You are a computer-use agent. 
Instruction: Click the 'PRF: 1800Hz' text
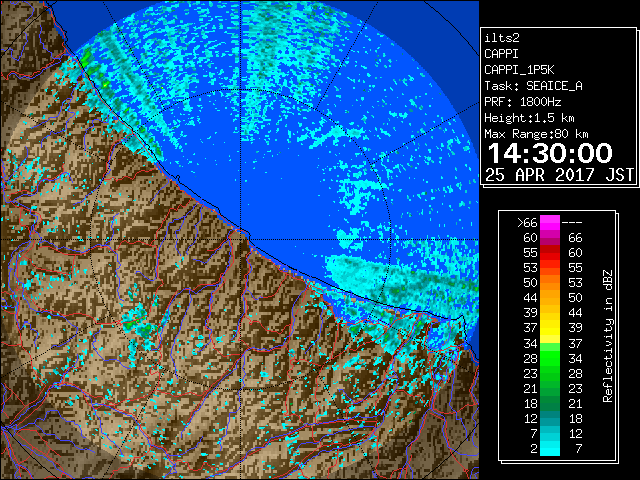[x=522, y=102]
